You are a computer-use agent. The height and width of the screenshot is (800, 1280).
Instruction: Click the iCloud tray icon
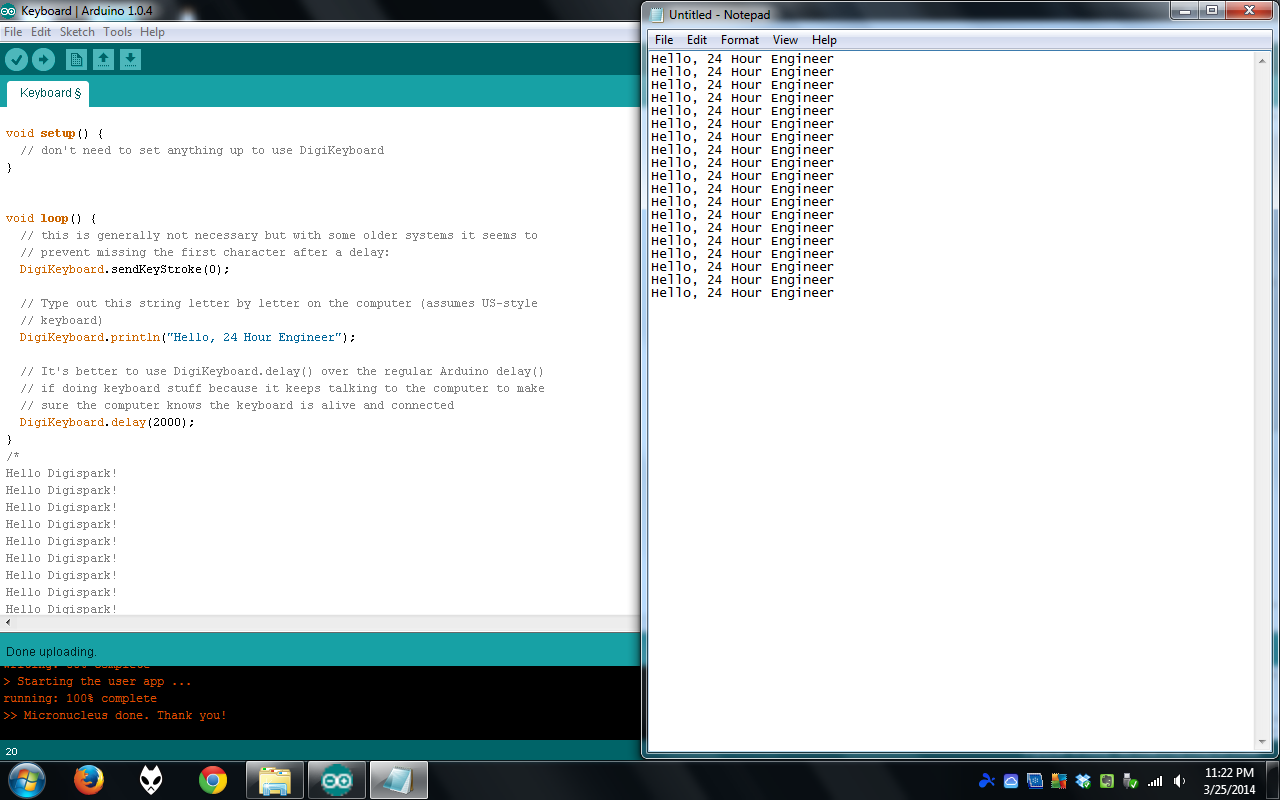coord(1011,781)
